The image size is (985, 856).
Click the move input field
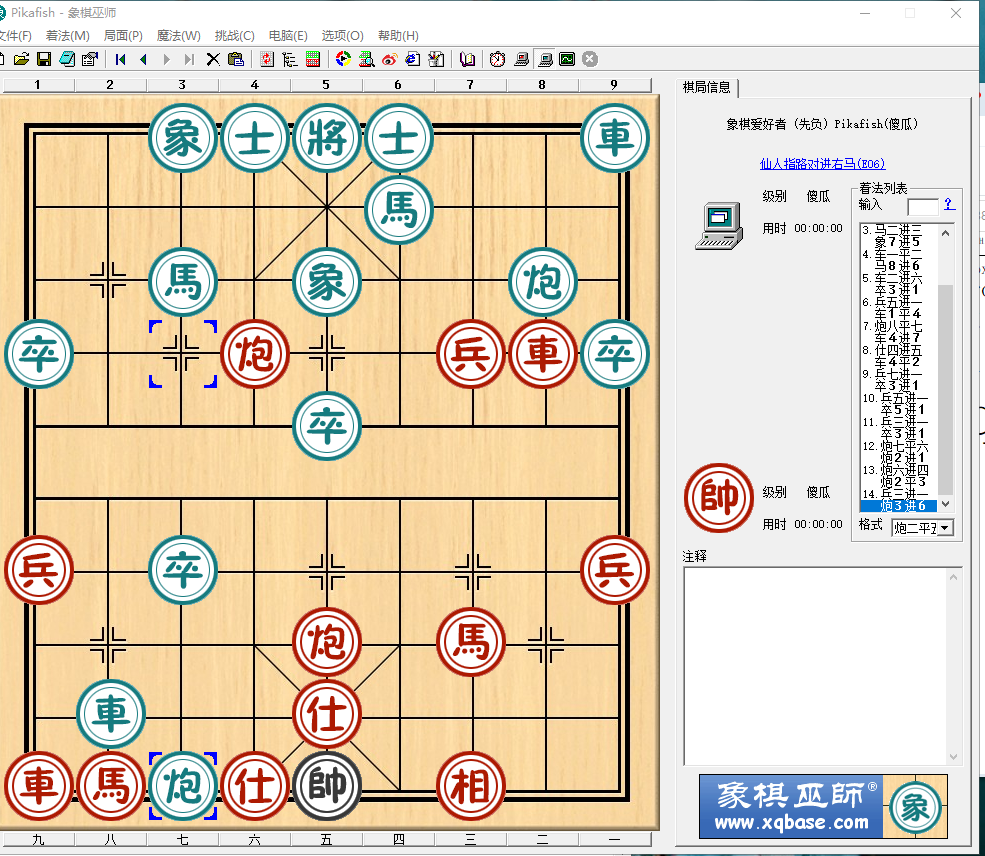[x=923, y=206]
